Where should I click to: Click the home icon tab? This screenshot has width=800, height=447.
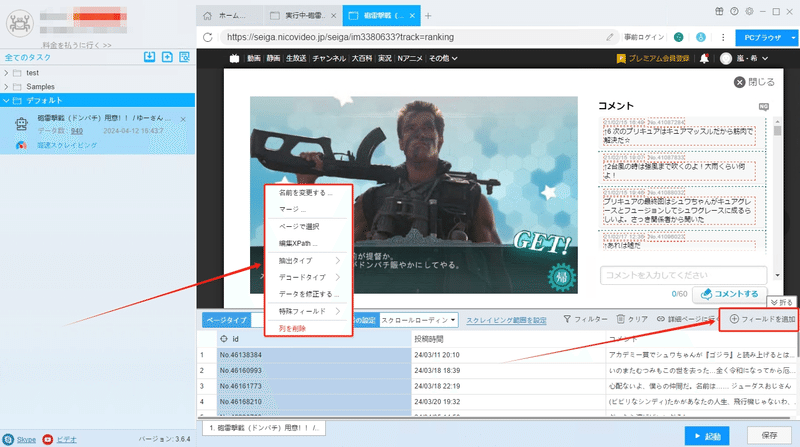click(x=207, y=16)
